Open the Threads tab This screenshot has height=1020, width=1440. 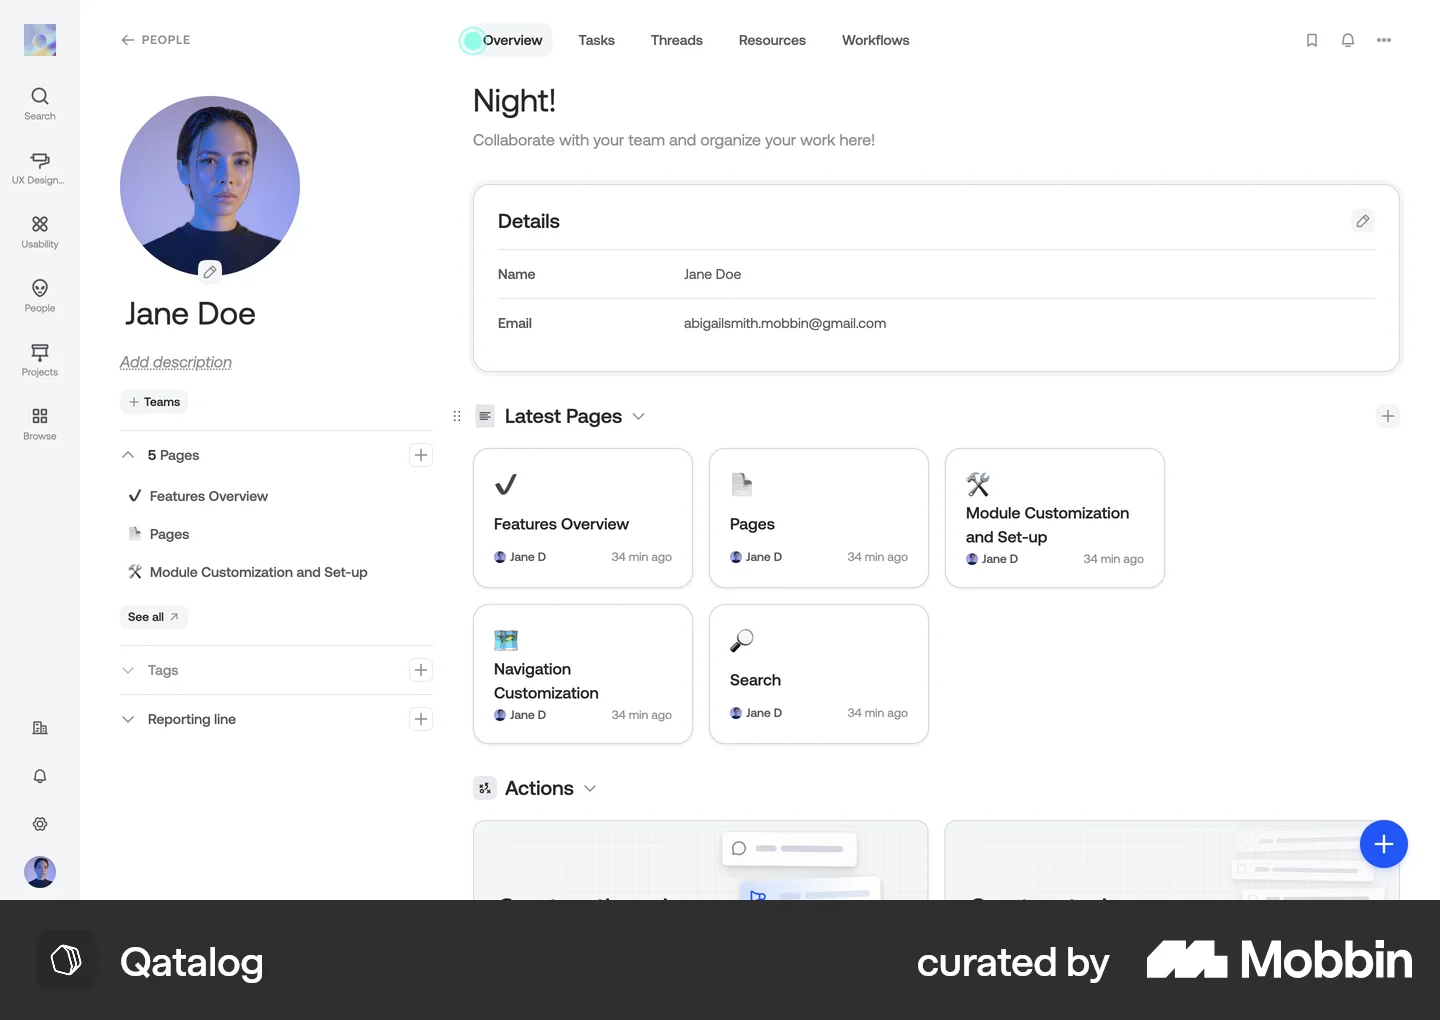tap(677, 40)
